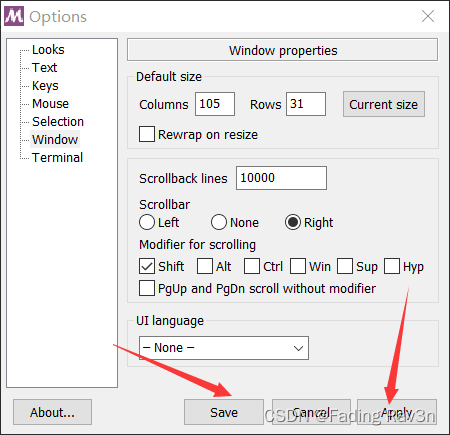Set scrollbar to None
Viewport: 450px width, 435px height.
pos(219,222)
